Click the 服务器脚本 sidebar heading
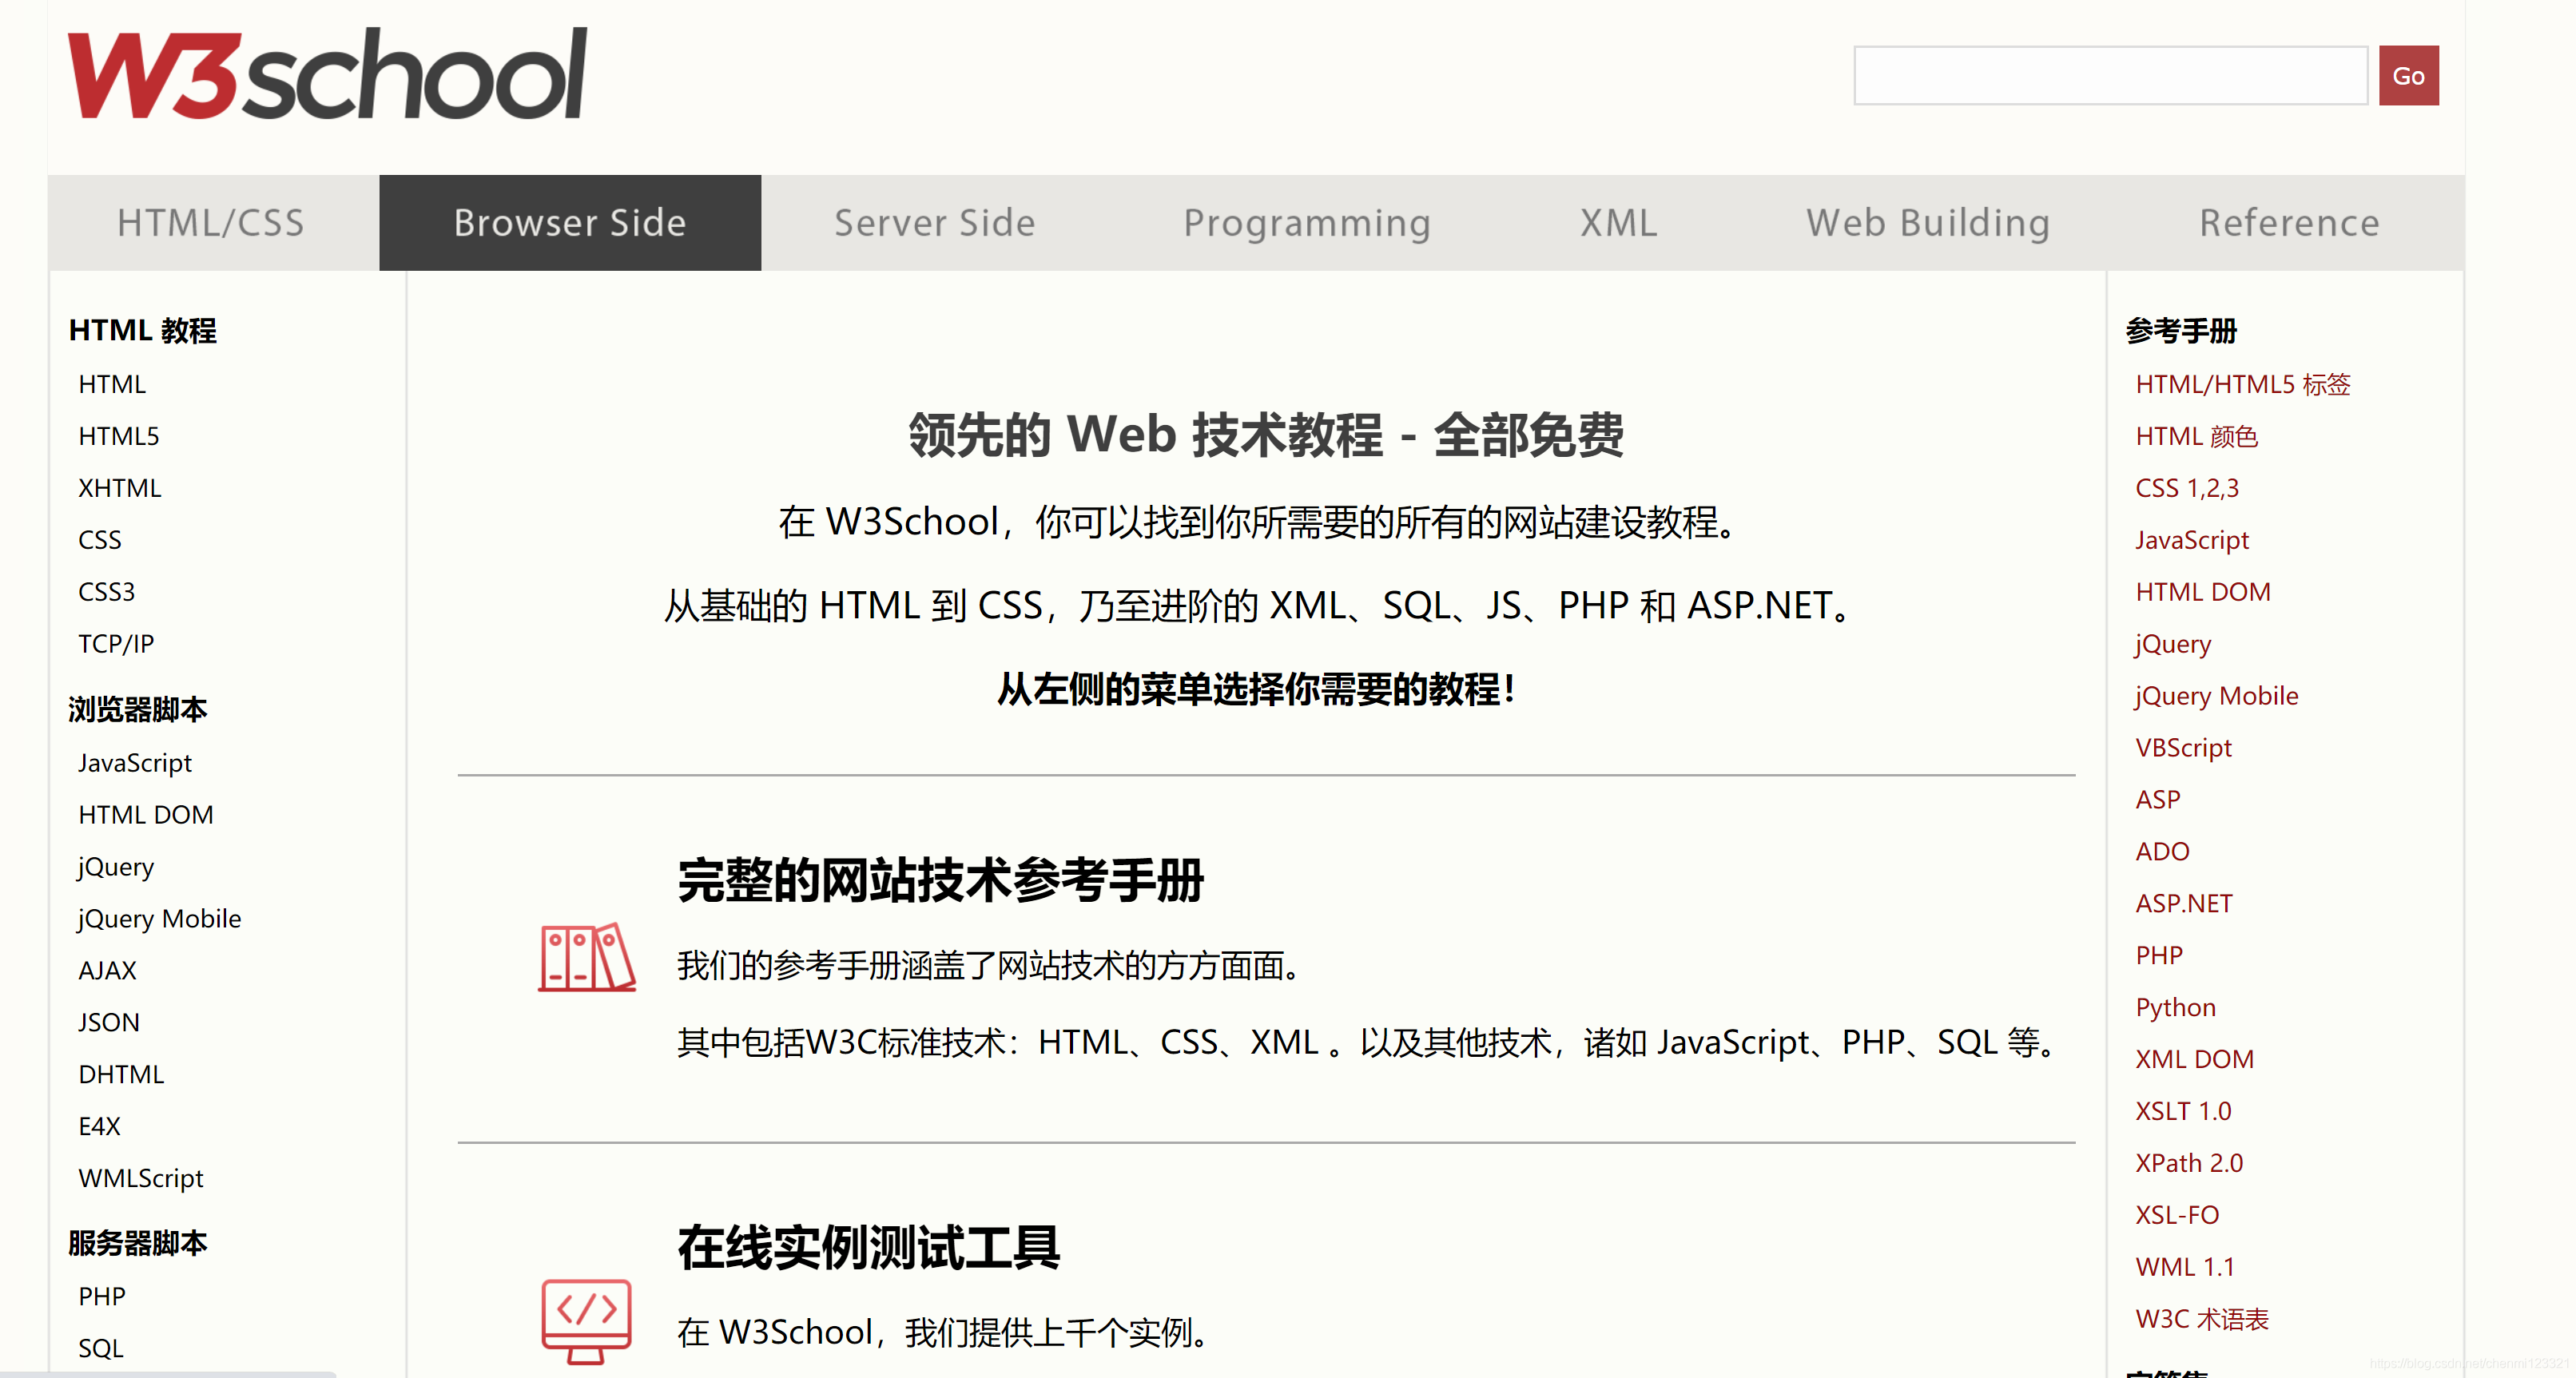 click(x=138, y=1244)
